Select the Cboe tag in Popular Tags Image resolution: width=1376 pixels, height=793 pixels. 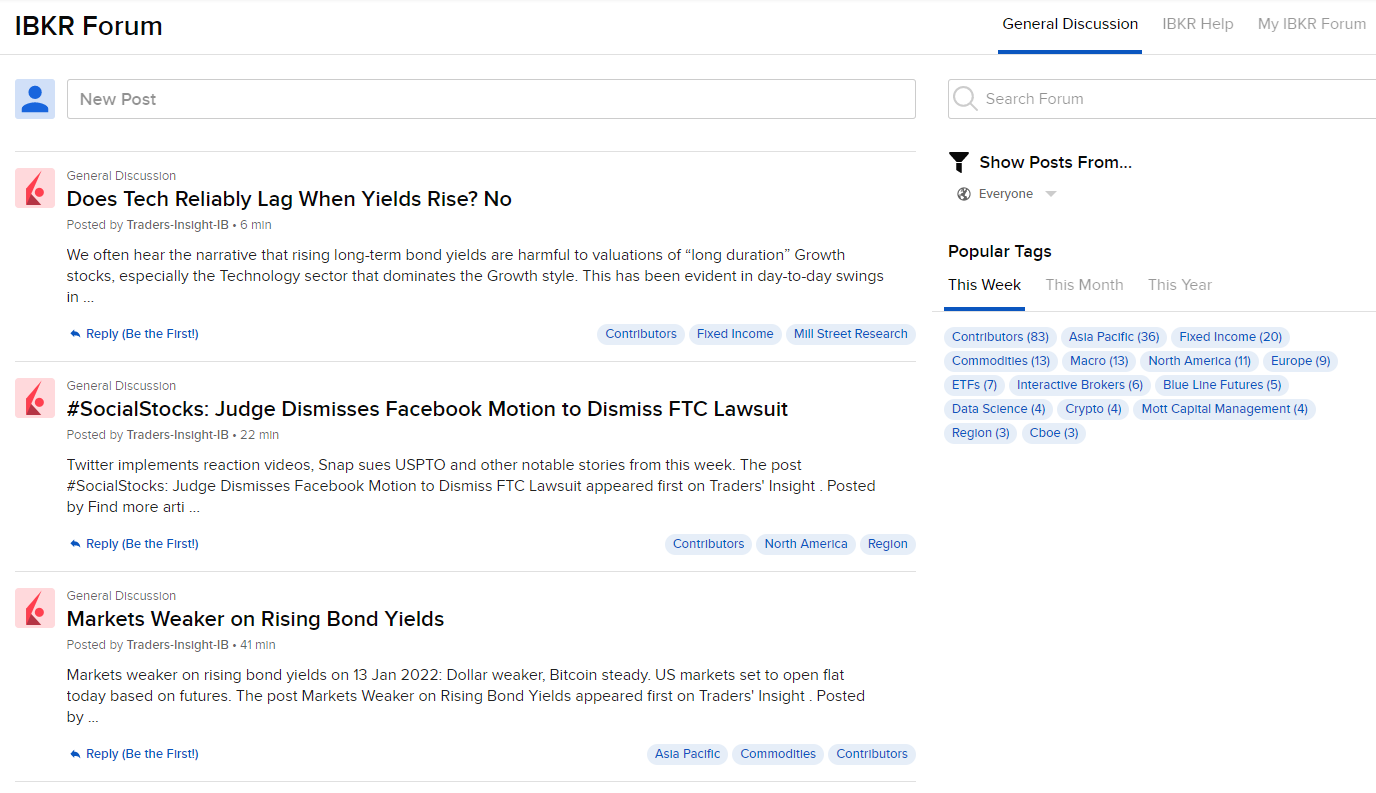tap(1053, 432)
